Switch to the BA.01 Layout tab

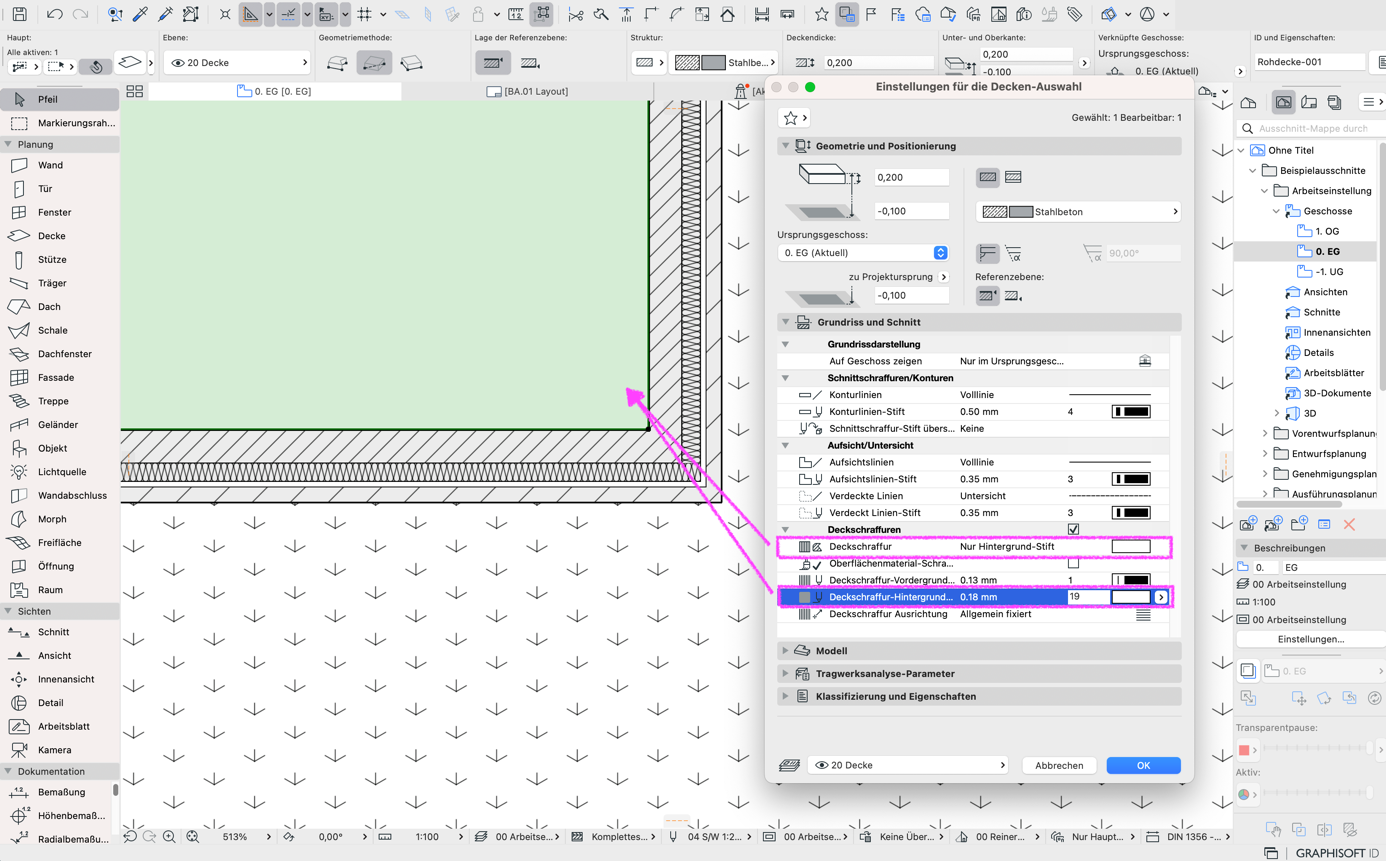pyautogui.click(x=527, y=91)
